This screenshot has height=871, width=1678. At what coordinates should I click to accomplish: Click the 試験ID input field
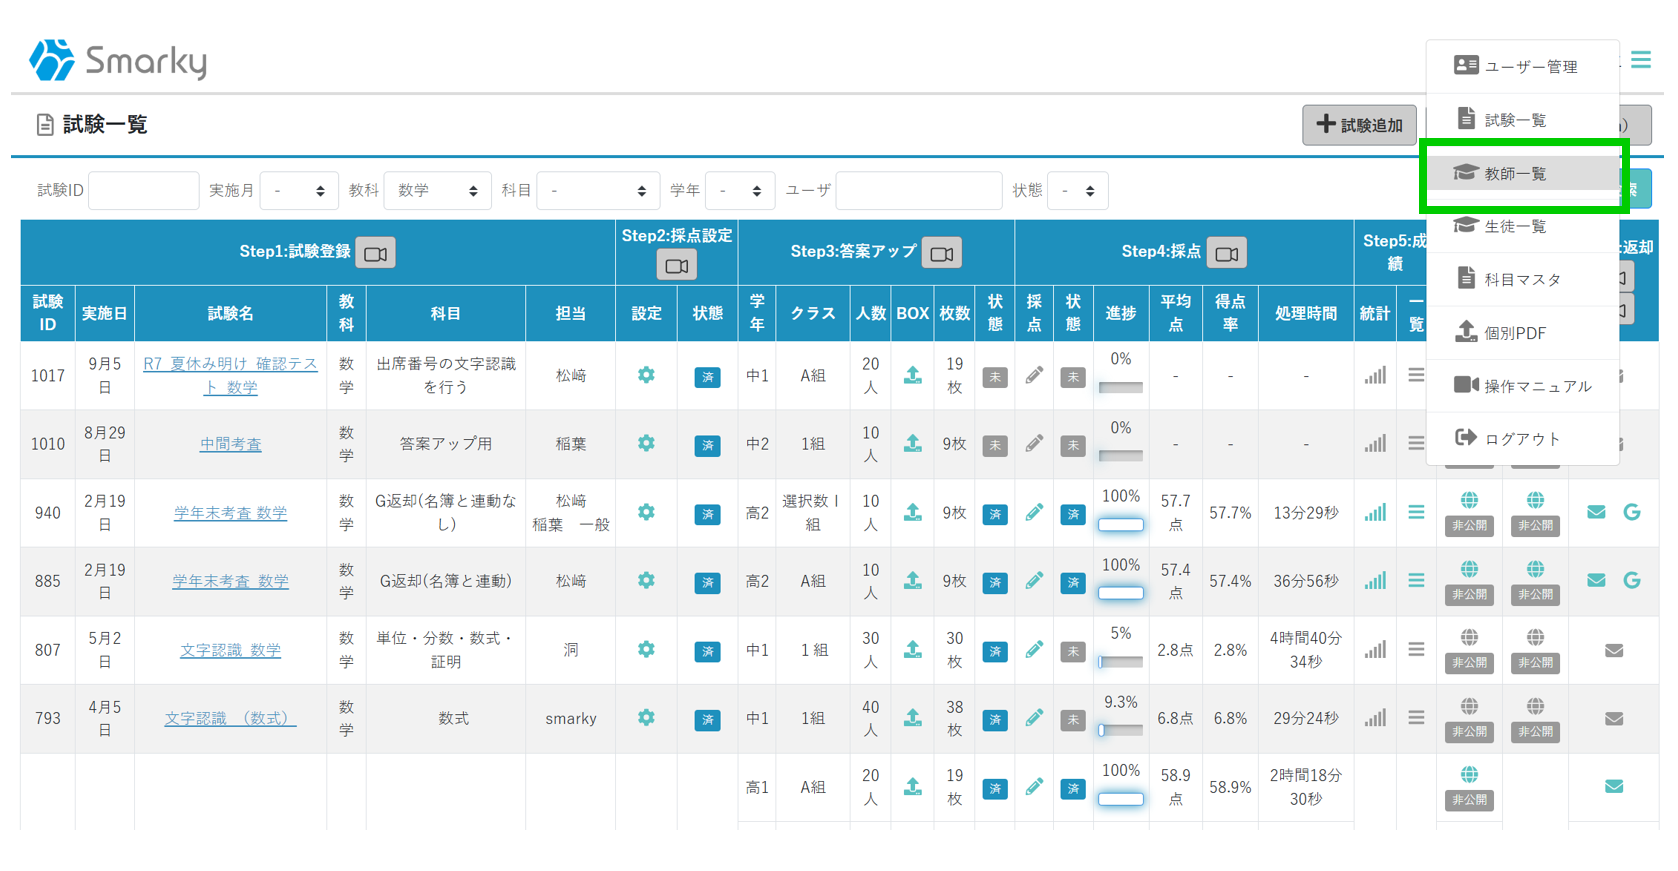pyautogui.click(x=144, y=191)
